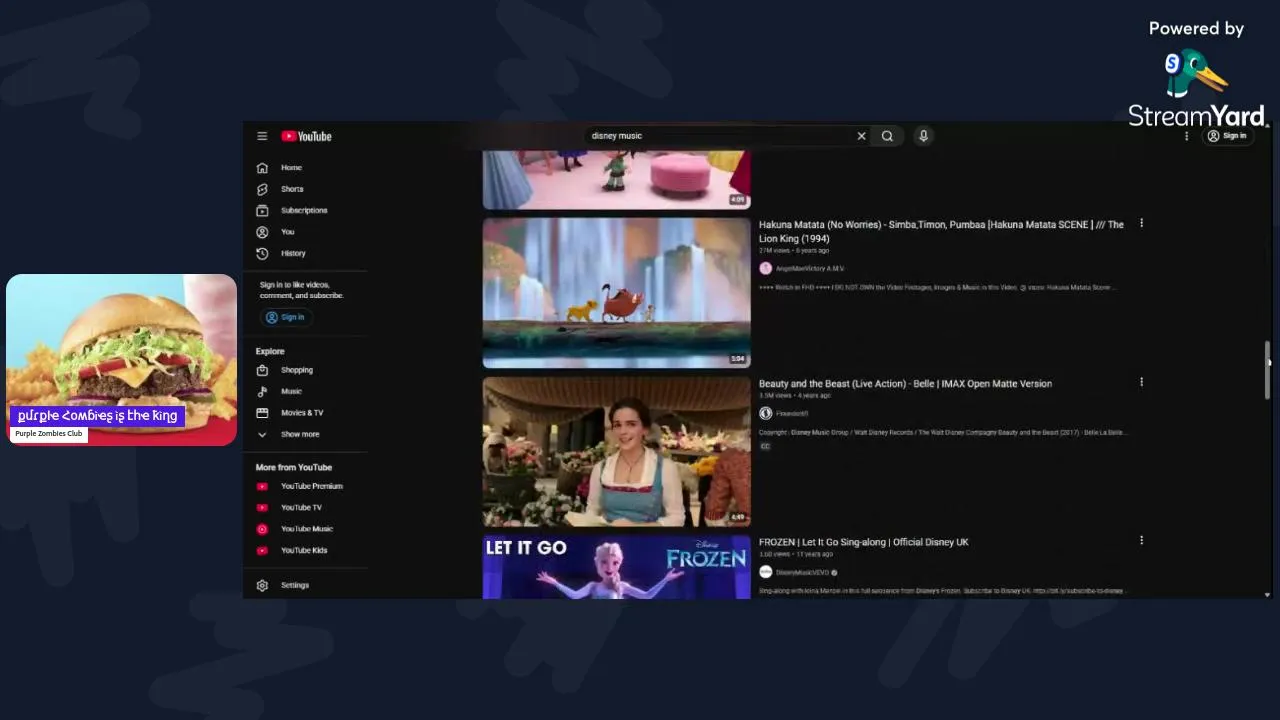Click the scrollbar down arrow
This screenshot has width=1280, height=720.
(x=1267, y=594)
